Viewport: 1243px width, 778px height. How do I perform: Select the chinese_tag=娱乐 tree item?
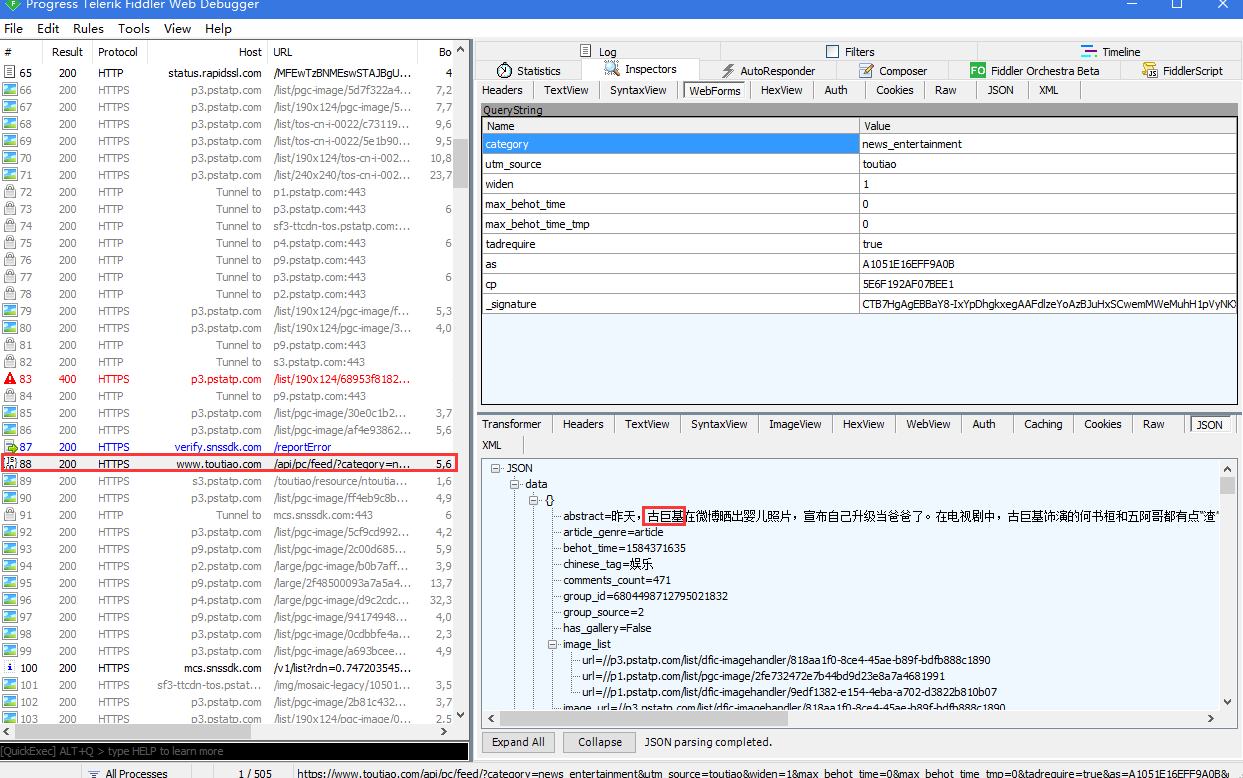608,564
